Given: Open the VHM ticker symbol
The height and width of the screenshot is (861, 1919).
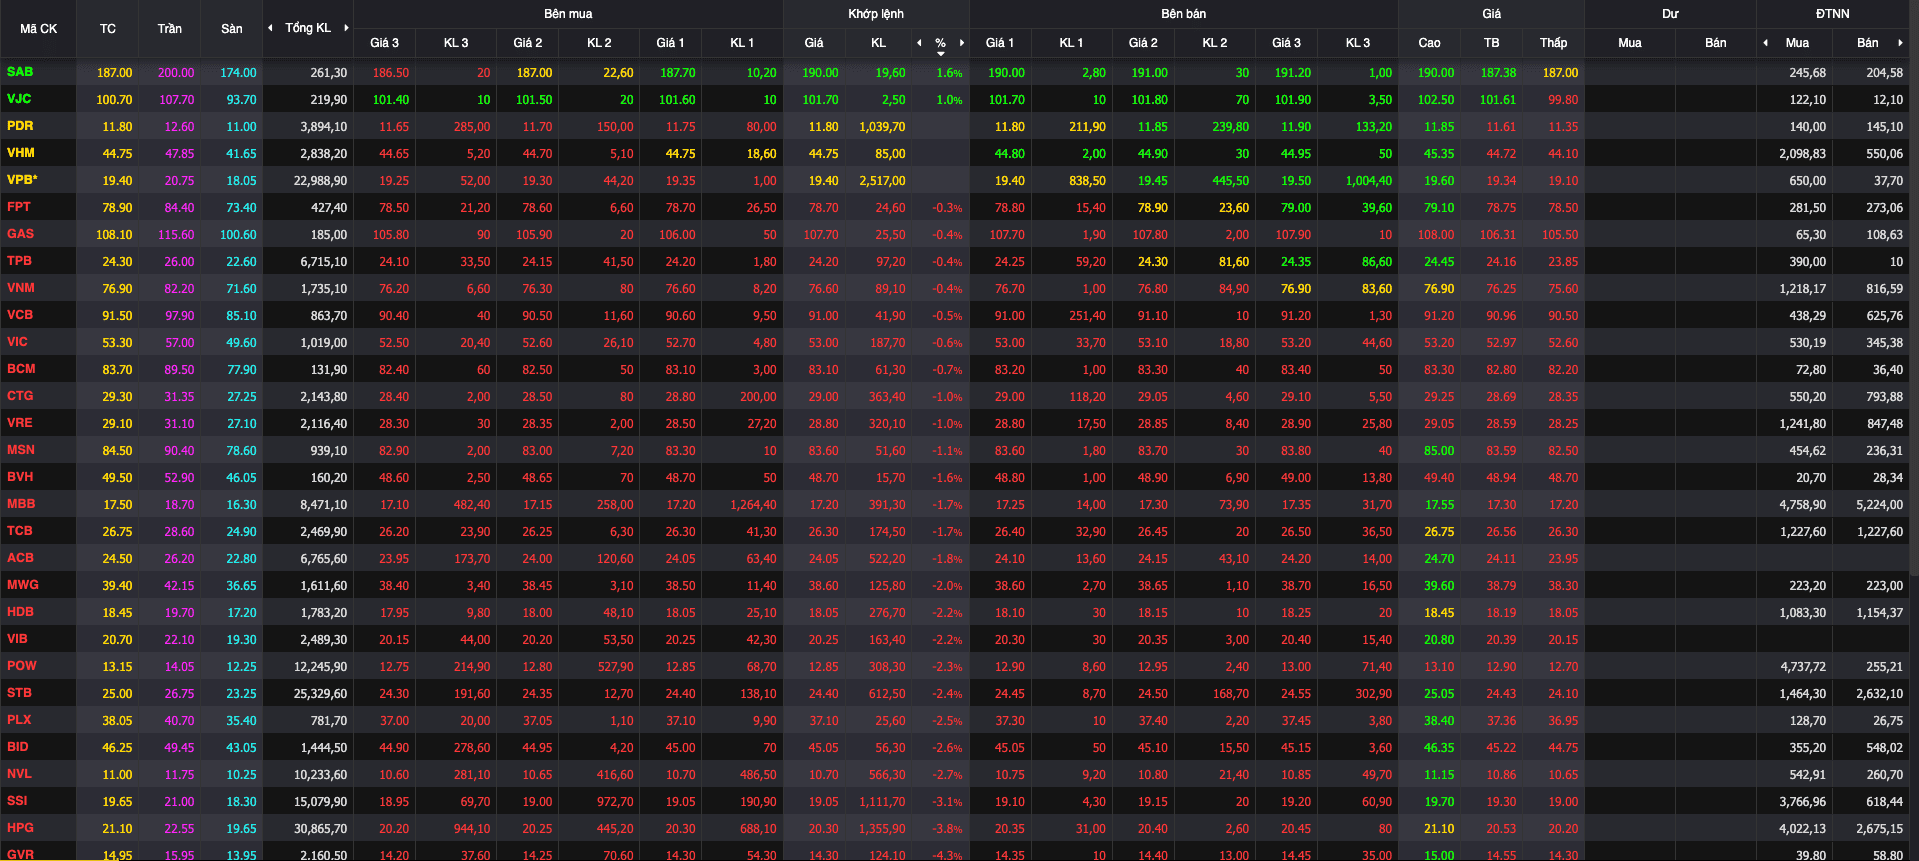Looking at the screenshot, I should point(20,153).
